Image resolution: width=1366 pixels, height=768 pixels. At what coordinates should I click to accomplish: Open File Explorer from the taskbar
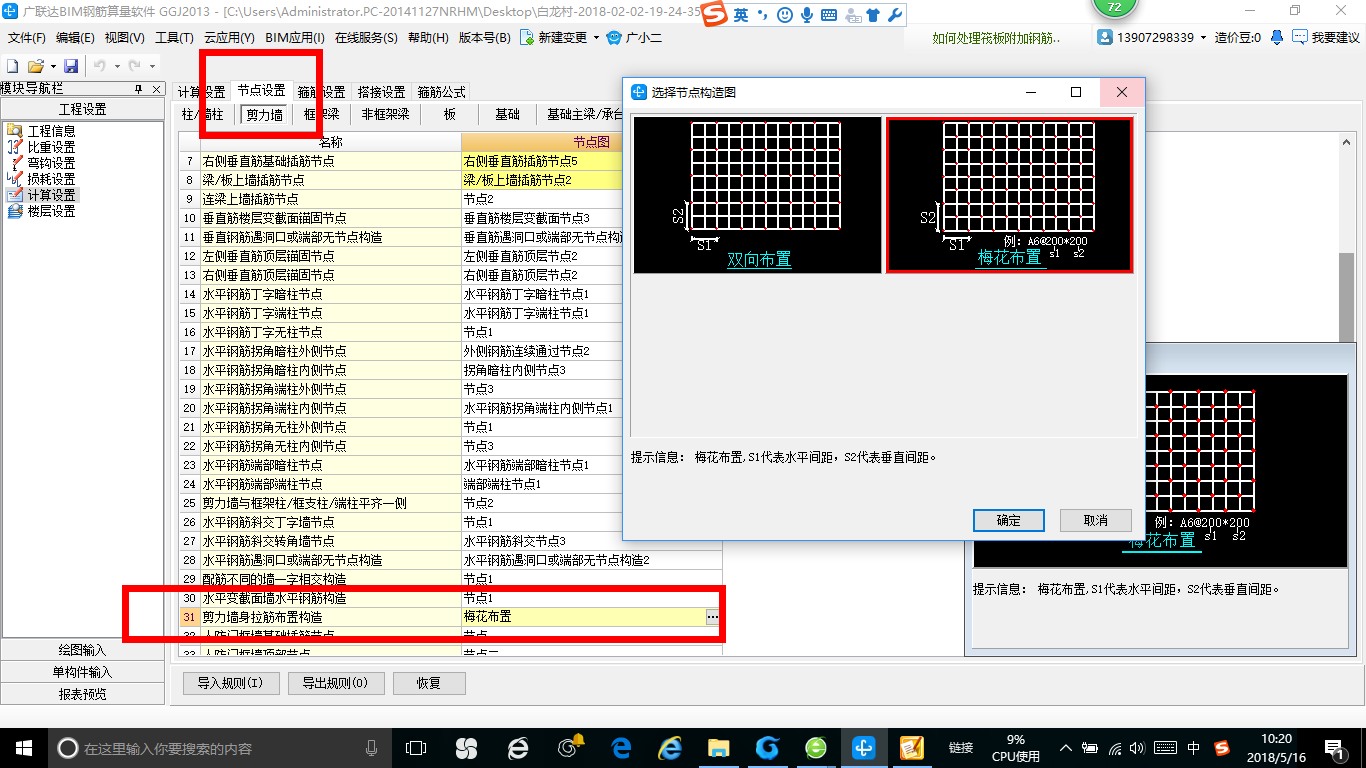point(718,747)
